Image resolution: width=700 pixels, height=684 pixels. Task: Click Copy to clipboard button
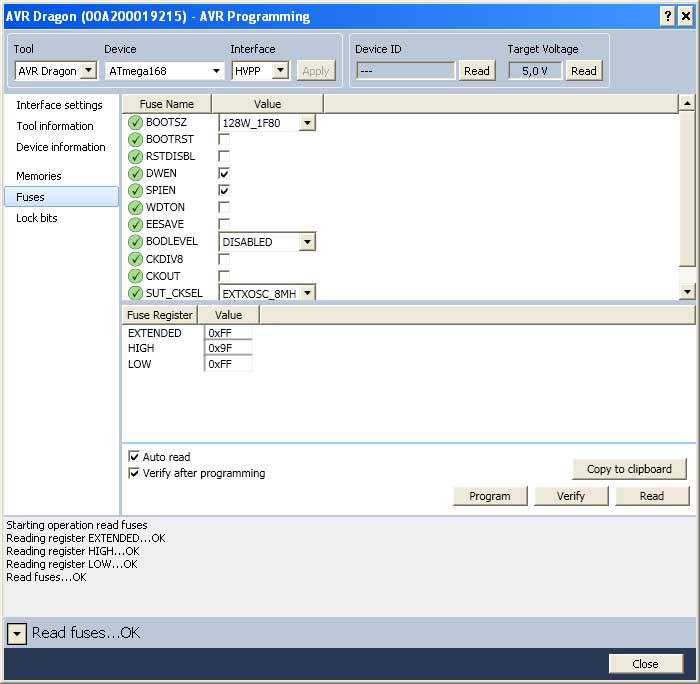[629, 469]
